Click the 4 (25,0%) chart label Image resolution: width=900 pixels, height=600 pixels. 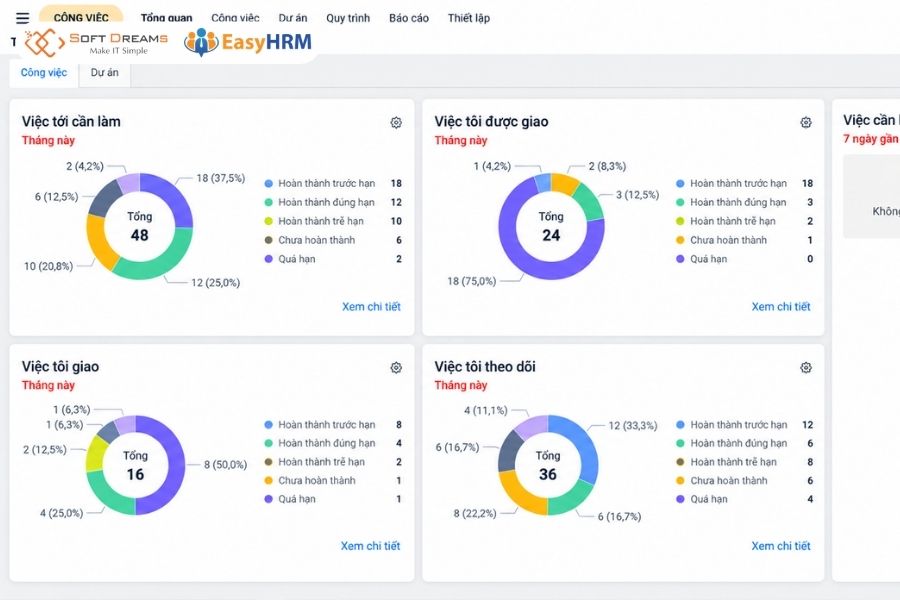point(61,513)
